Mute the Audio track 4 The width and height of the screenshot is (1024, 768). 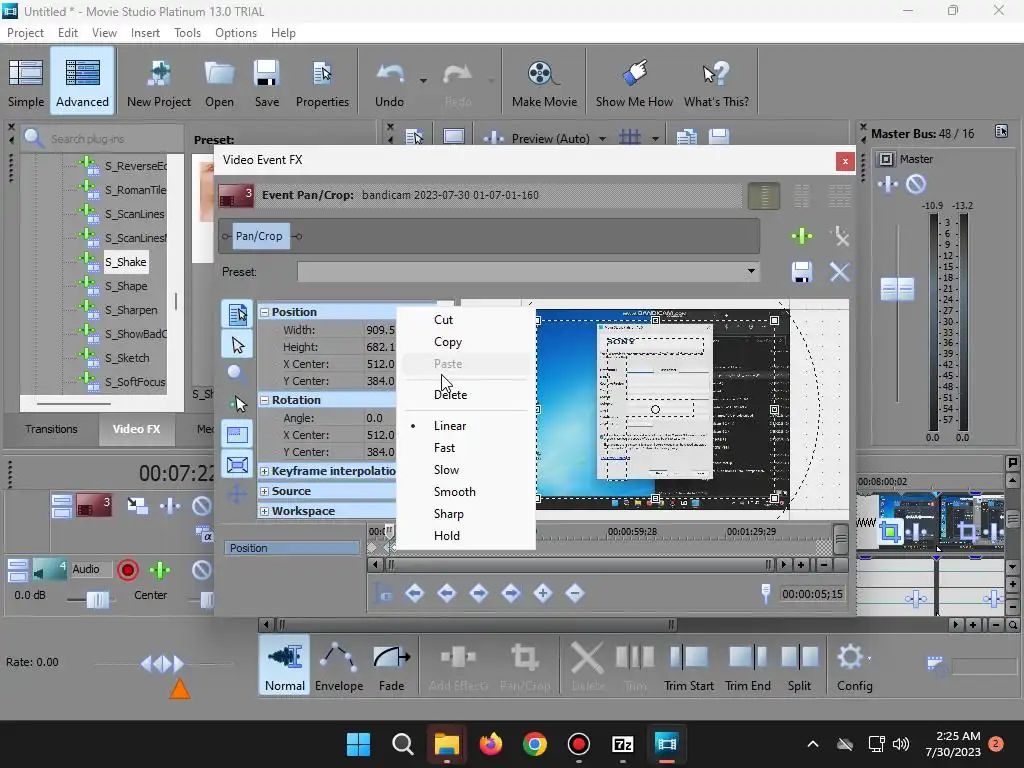click(x=202, y=570)
